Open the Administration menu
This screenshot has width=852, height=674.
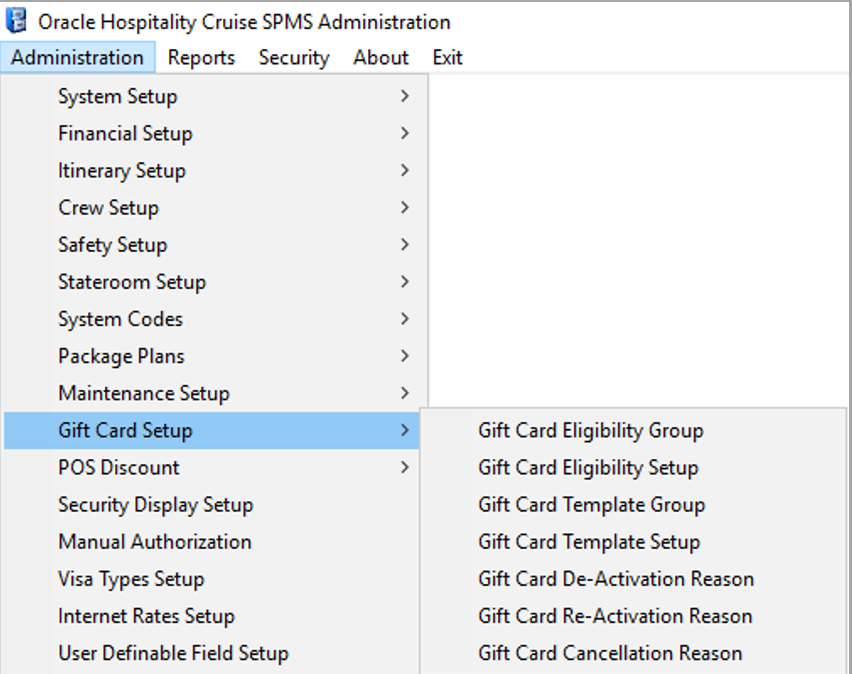click(78, 57)
